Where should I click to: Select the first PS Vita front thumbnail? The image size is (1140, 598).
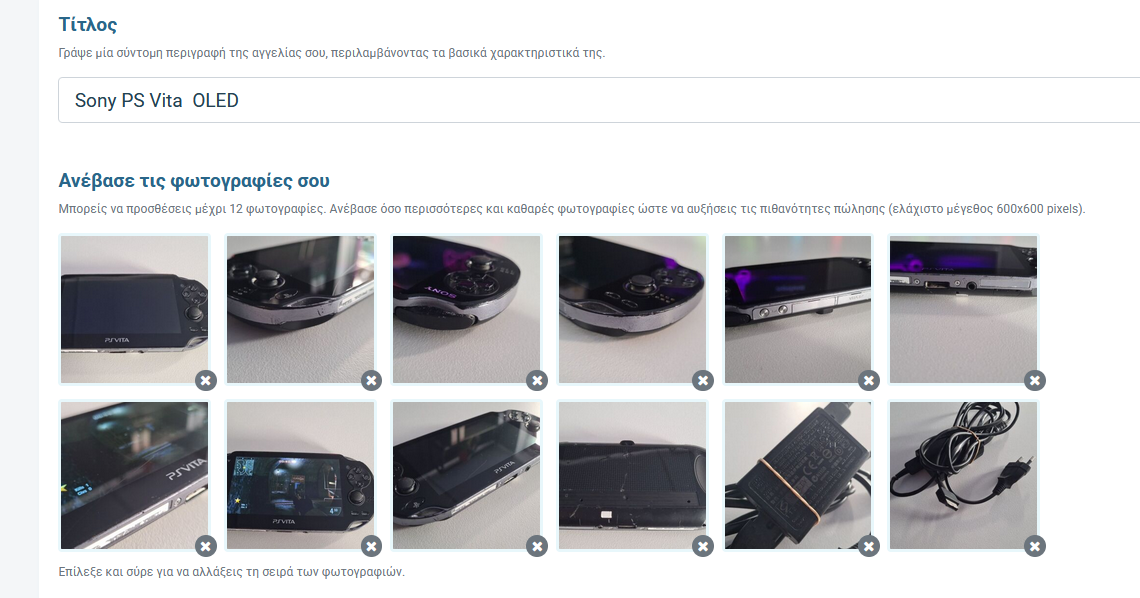135,310
